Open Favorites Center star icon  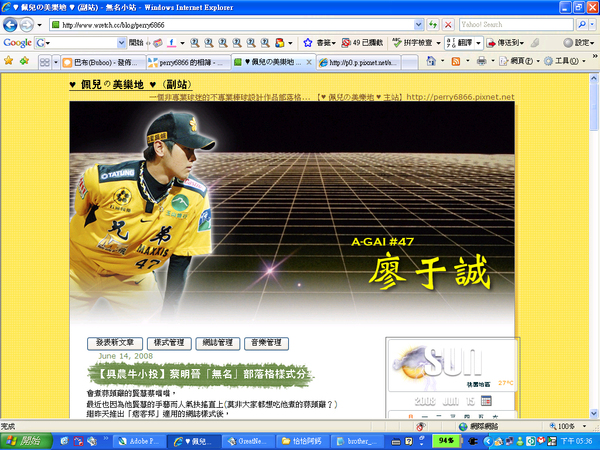[8, 61]
